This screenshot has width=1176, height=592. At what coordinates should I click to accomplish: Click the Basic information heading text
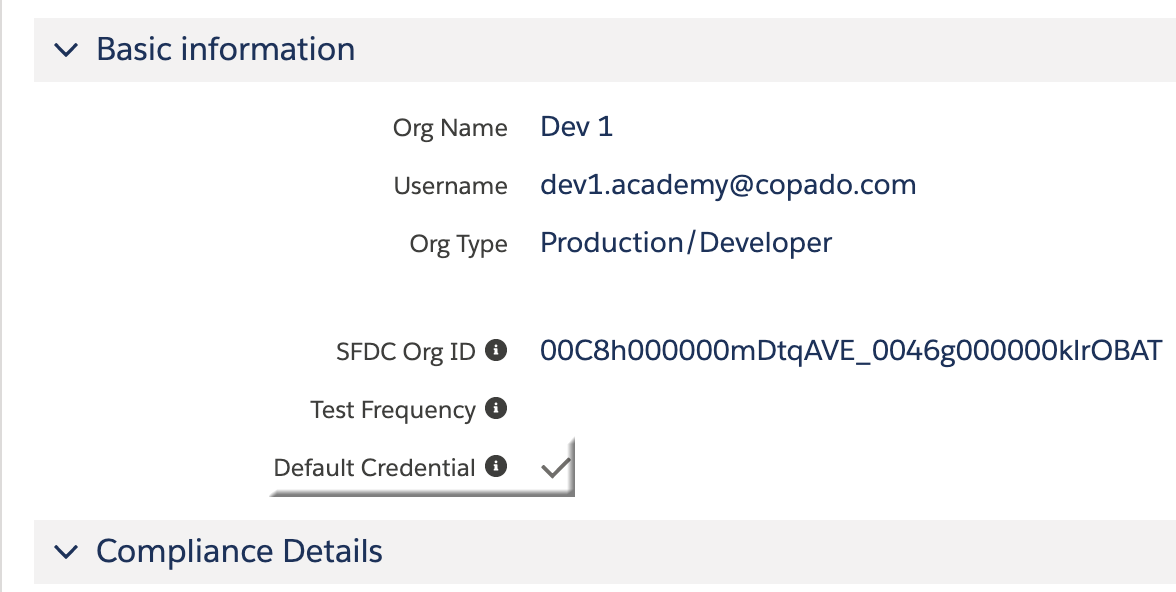[226, 50]
